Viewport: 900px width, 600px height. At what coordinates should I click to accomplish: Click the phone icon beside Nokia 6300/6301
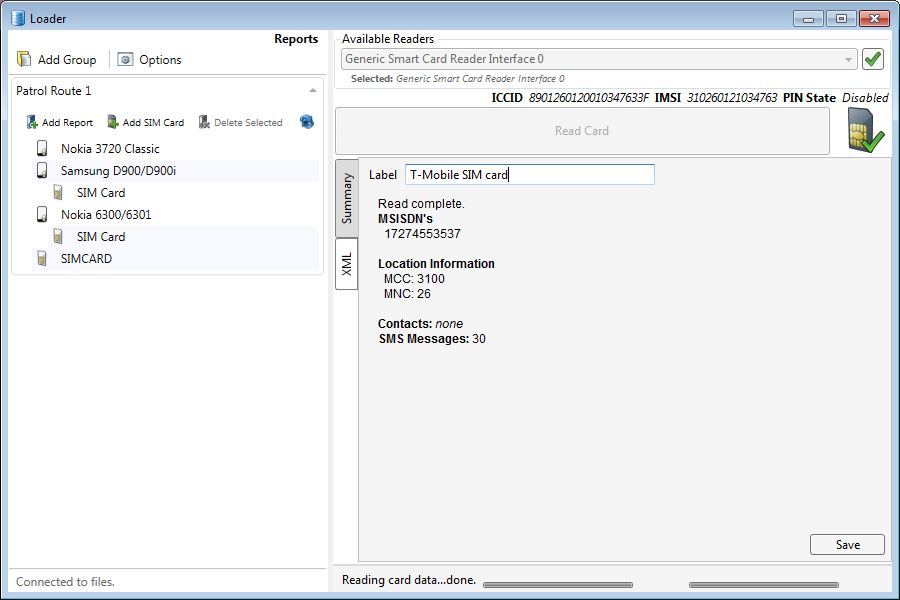click(x=42, y=214)
